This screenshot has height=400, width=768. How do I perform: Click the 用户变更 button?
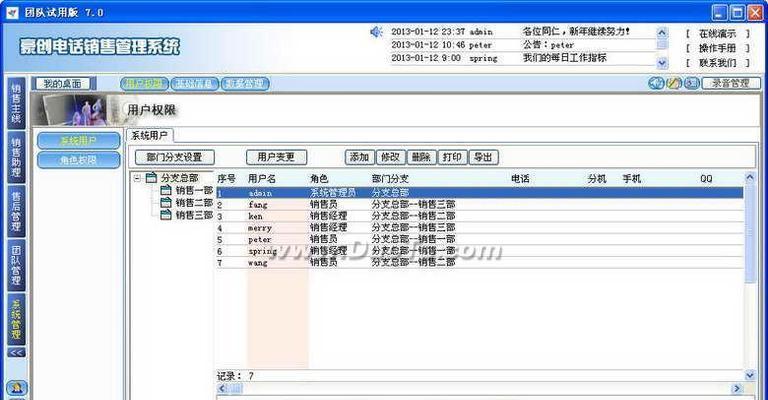click(276, 157)
